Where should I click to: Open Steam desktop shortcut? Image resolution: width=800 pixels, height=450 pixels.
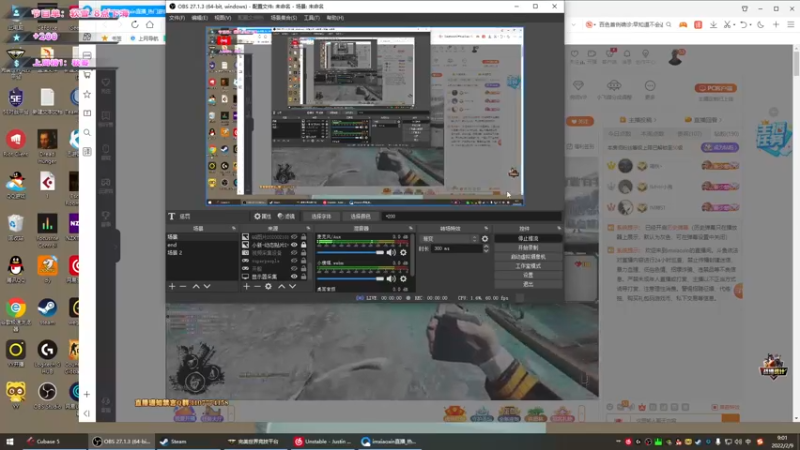[x=47, y=311]
